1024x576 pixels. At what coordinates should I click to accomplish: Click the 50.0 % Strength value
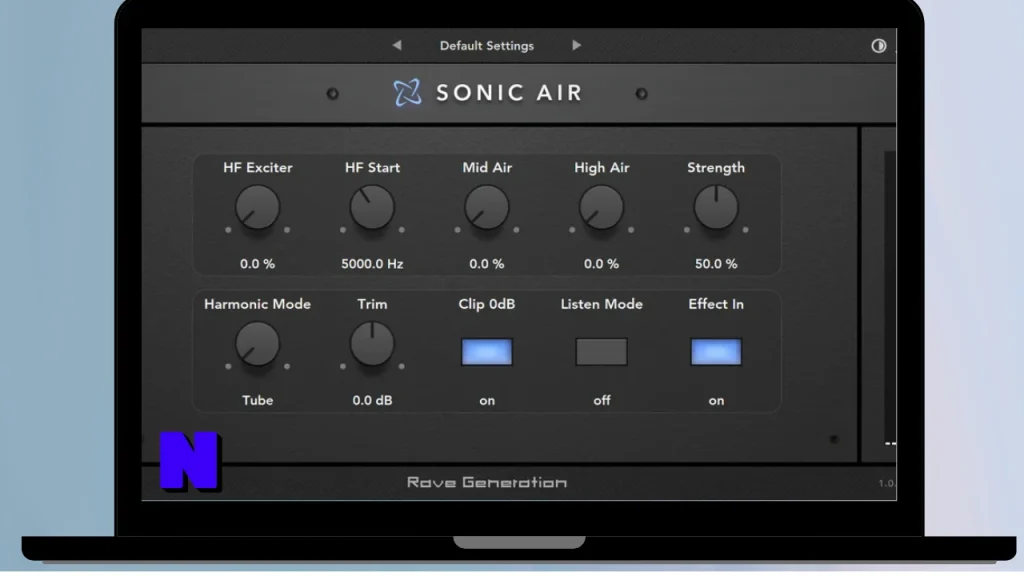(716, 264)
